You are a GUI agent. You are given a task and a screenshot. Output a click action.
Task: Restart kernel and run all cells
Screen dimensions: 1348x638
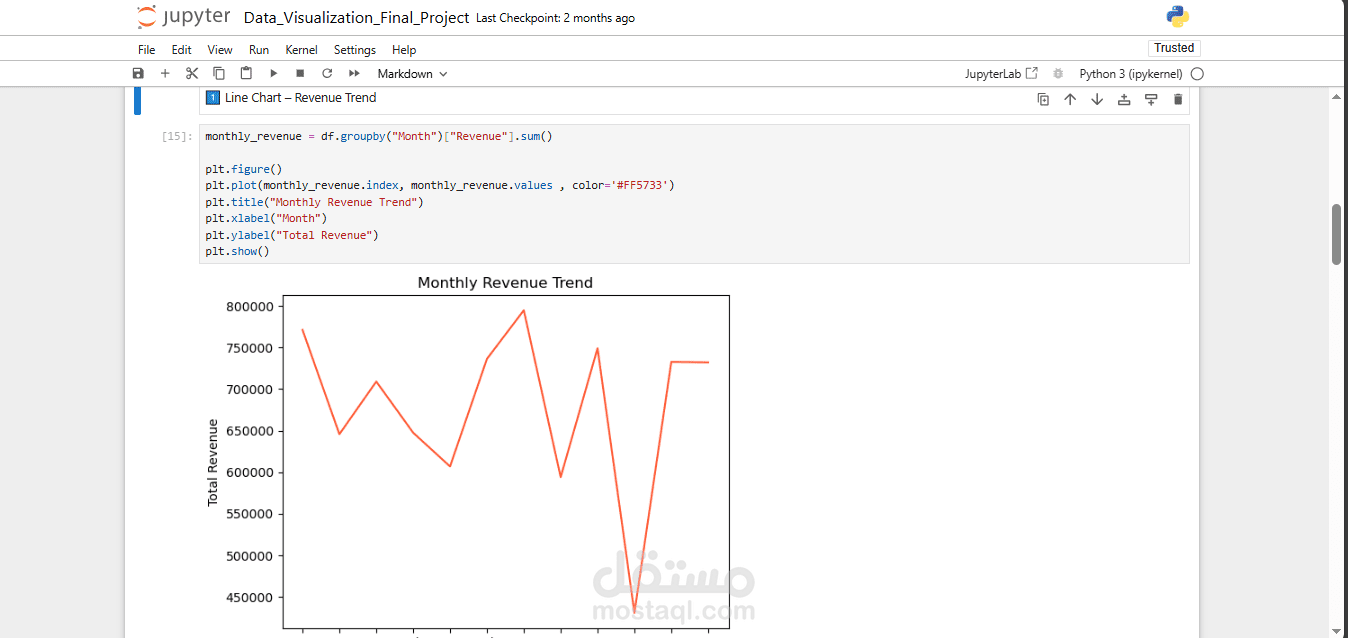point(353,73)
